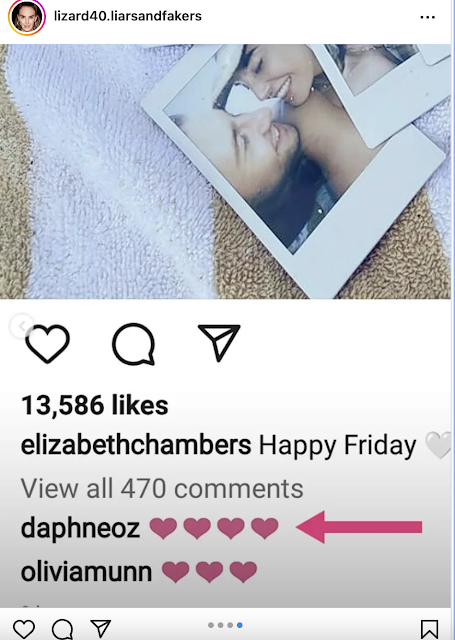Like the post using the small bottom heart
Viewport: 455px width, 640px height.
coord(24,629)
